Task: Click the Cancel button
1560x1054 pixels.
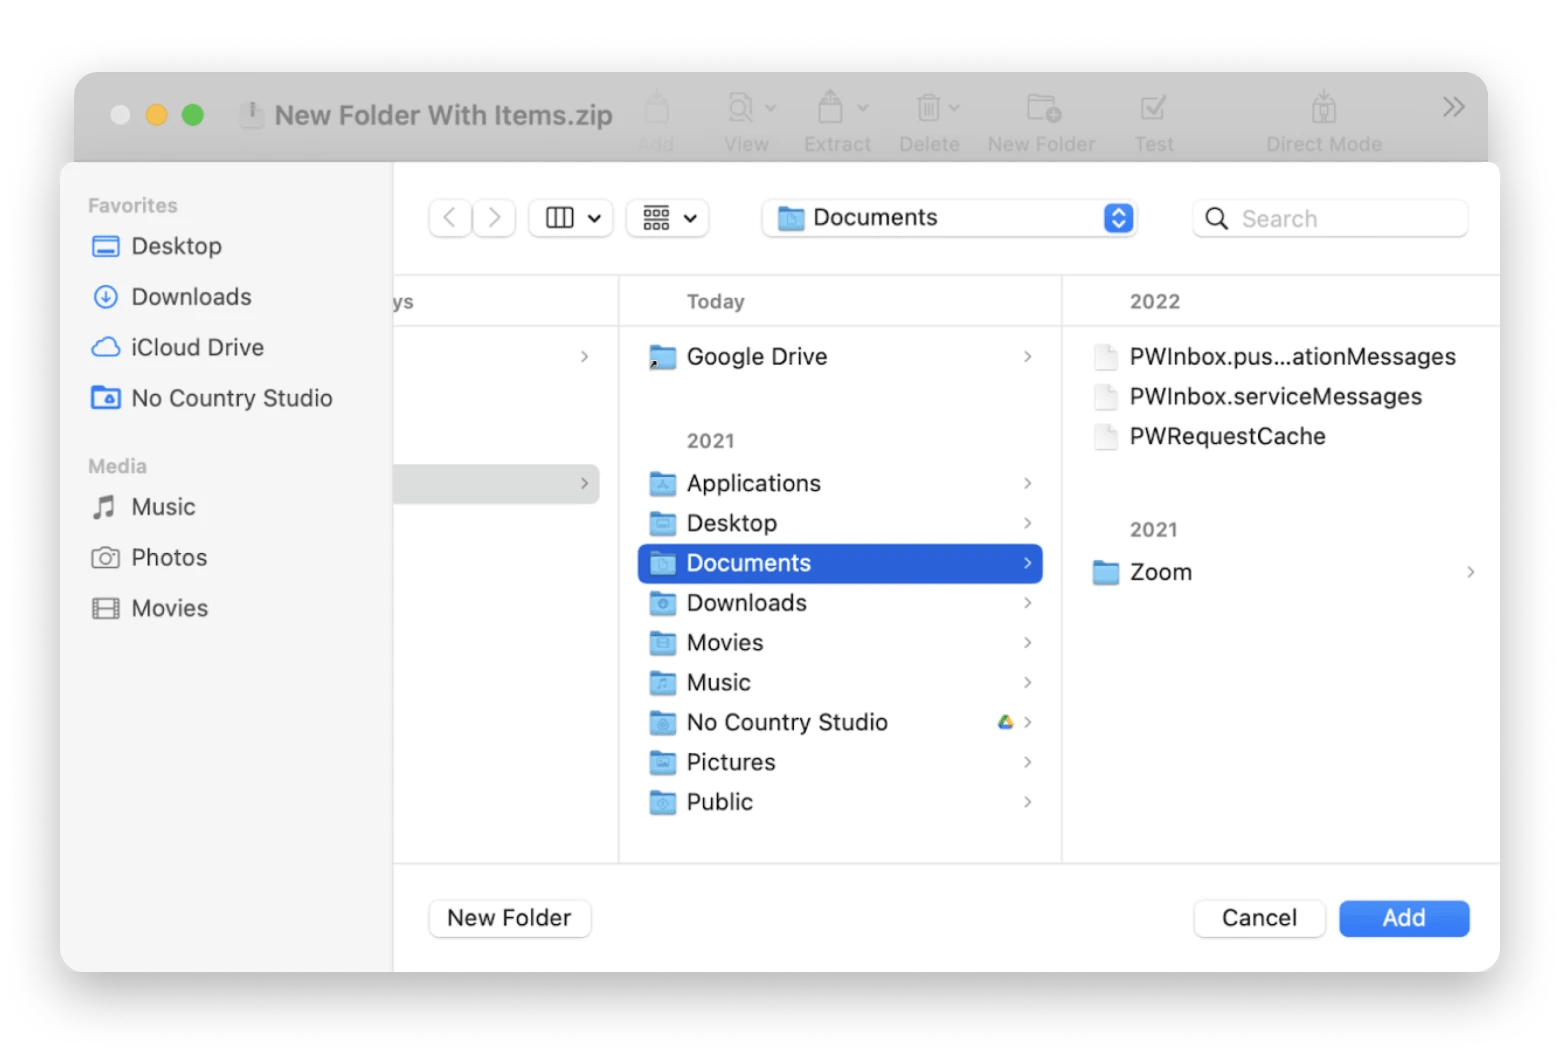Action: coord(1259,918)
